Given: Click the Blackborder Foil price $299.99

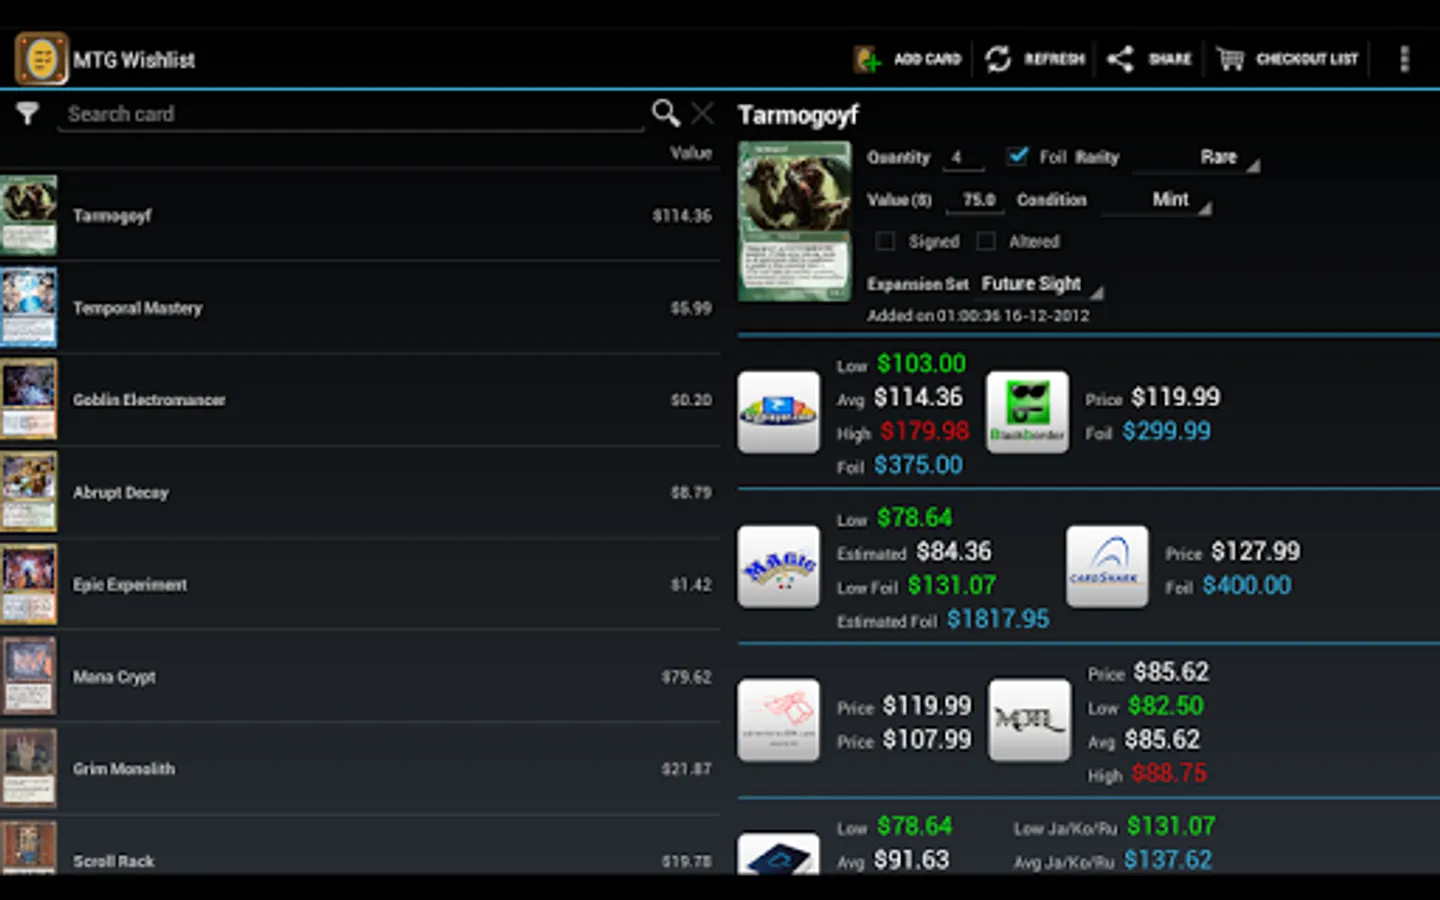Looking at the screenshot, I should coord(1166,431).
